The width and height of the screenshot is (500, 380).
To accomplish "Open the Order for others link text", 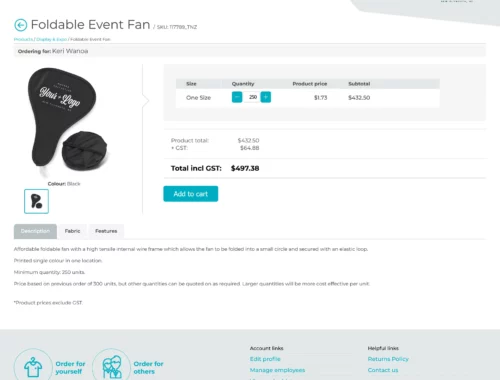I will click(148, 367).
